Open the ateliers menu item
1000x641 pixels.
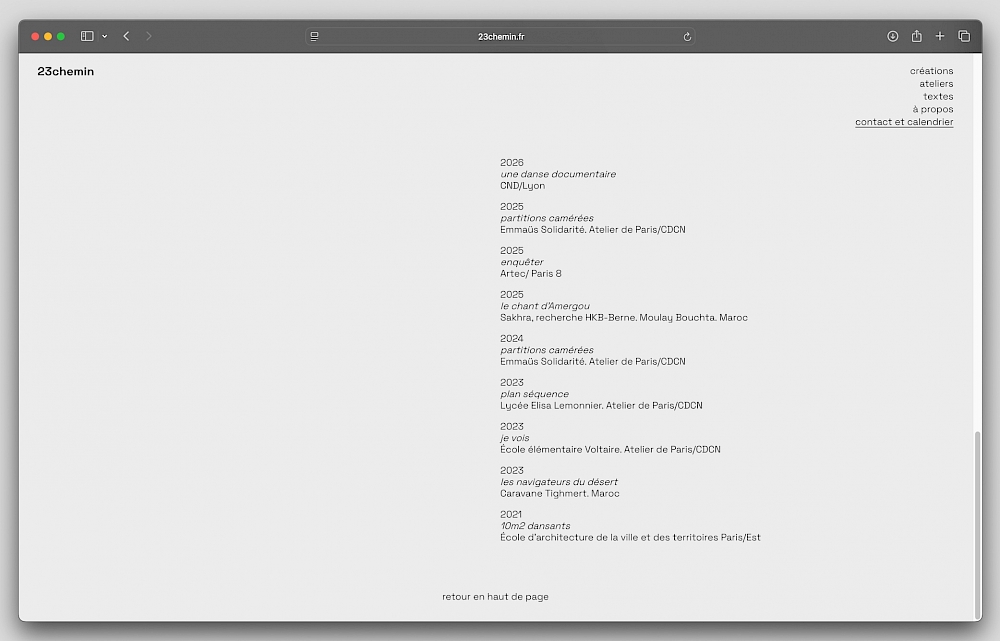pyautogui.click(x=936, y=84)
